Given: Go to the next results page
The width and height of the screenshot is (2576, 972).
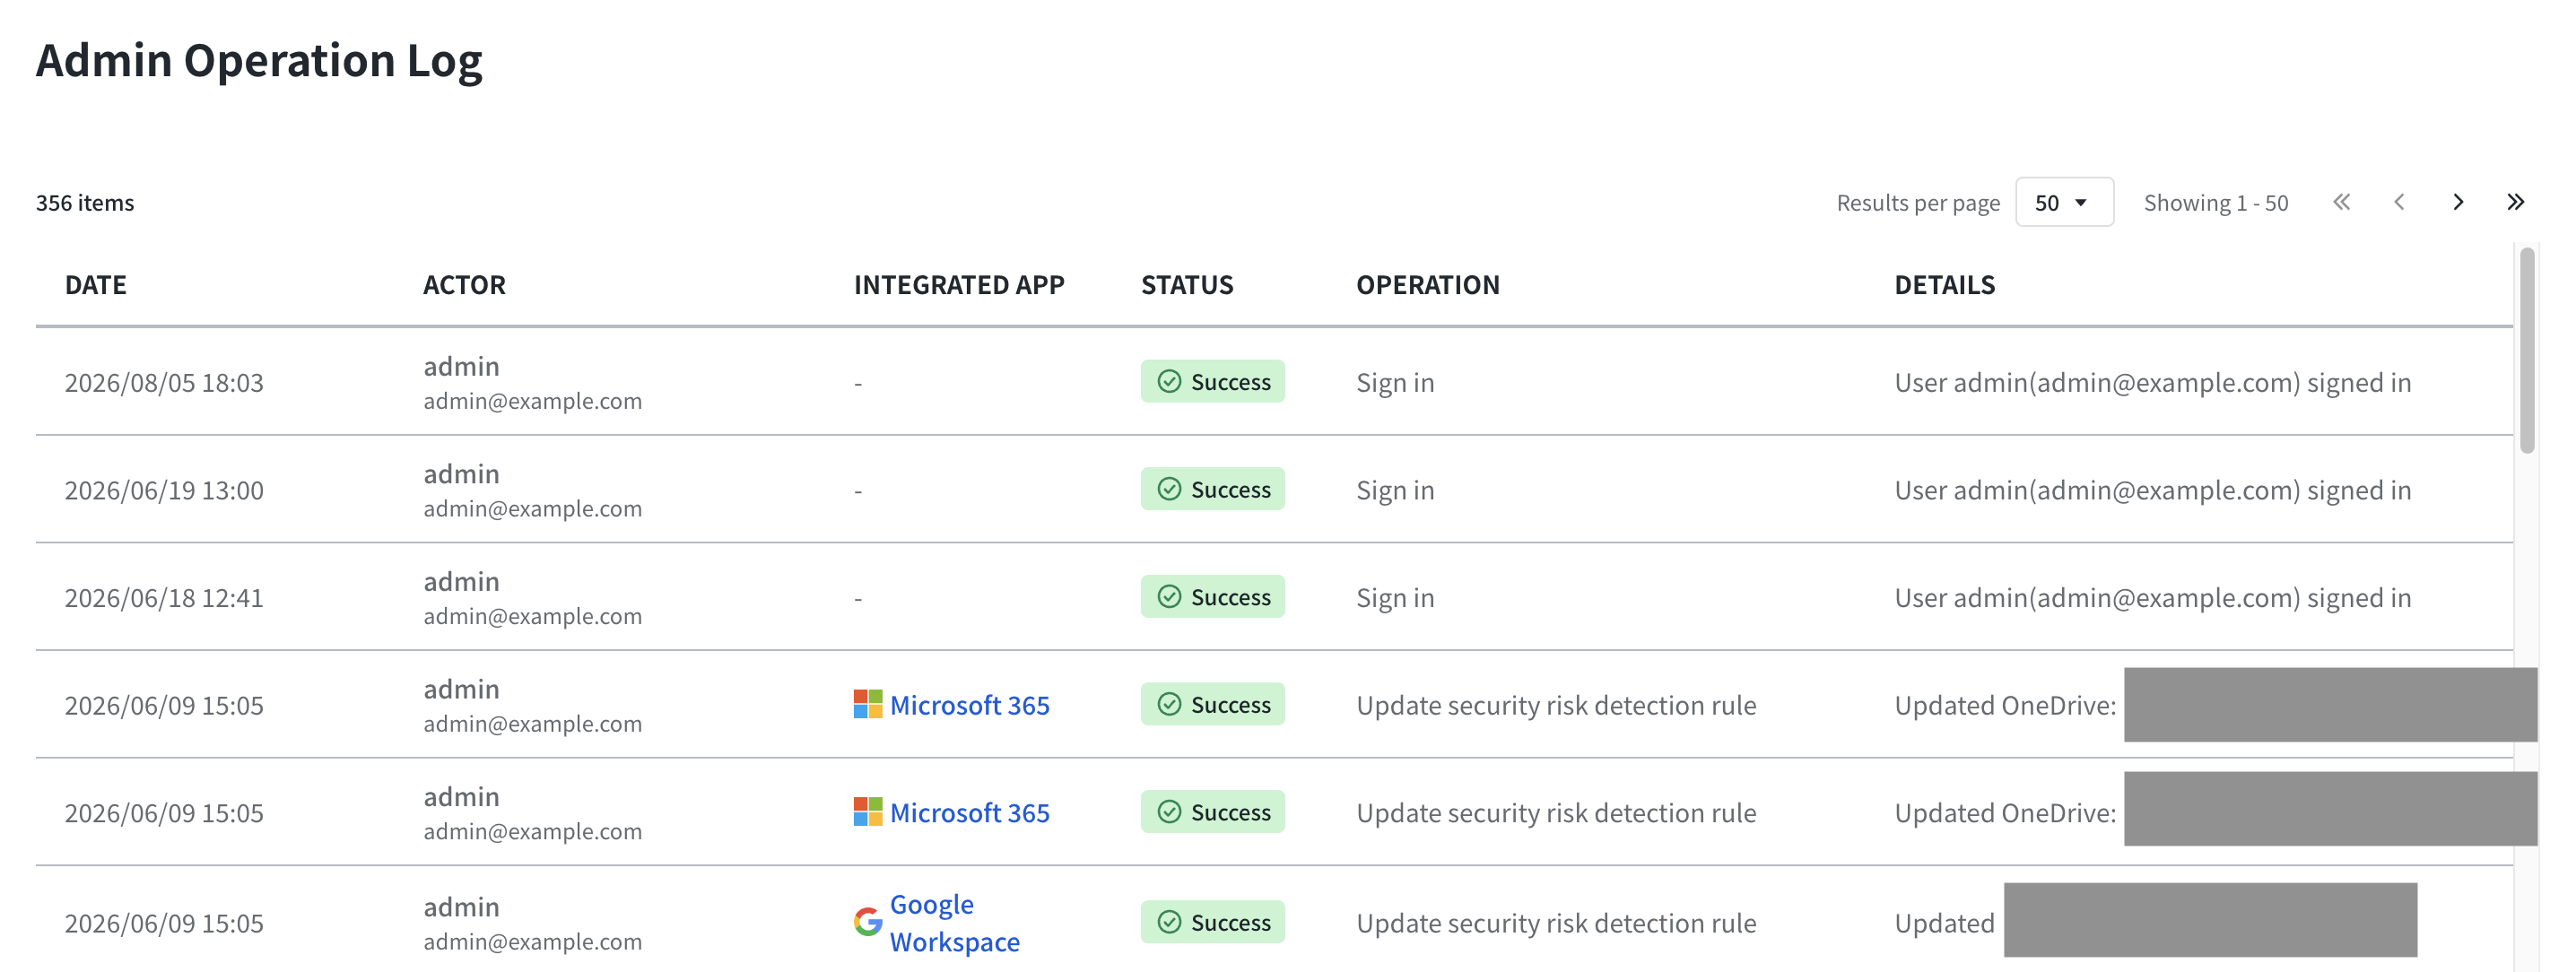Looking at the screenshot, I should (x=2457, y=203).
